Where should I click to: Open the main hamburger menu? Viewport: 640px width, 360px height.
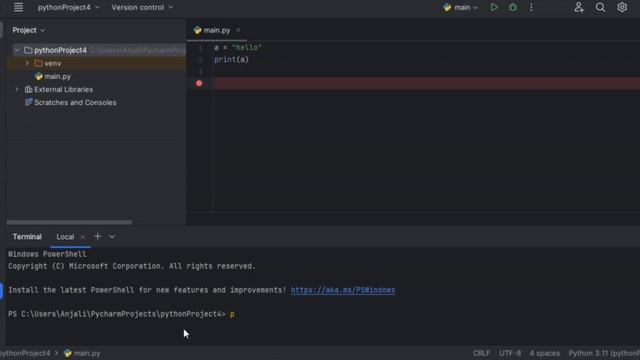point(18,7)
